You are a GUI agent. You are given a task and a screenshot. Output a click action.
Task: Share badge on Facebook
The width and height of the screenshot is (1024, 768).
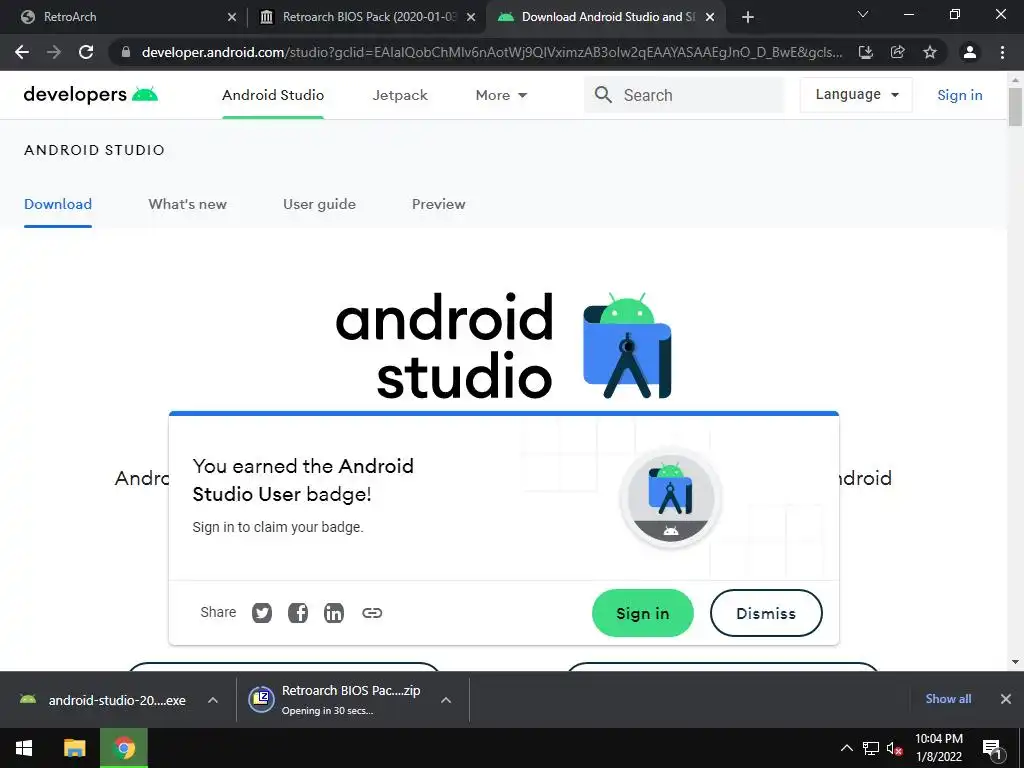click(298, 613)
